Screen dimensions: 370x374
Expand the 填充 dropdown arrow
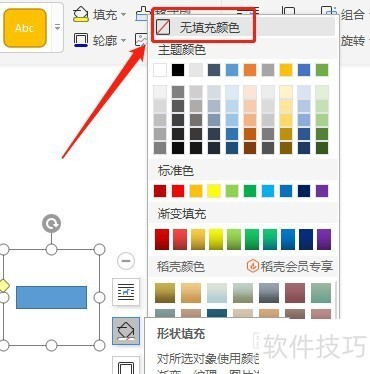pos(123,14)
